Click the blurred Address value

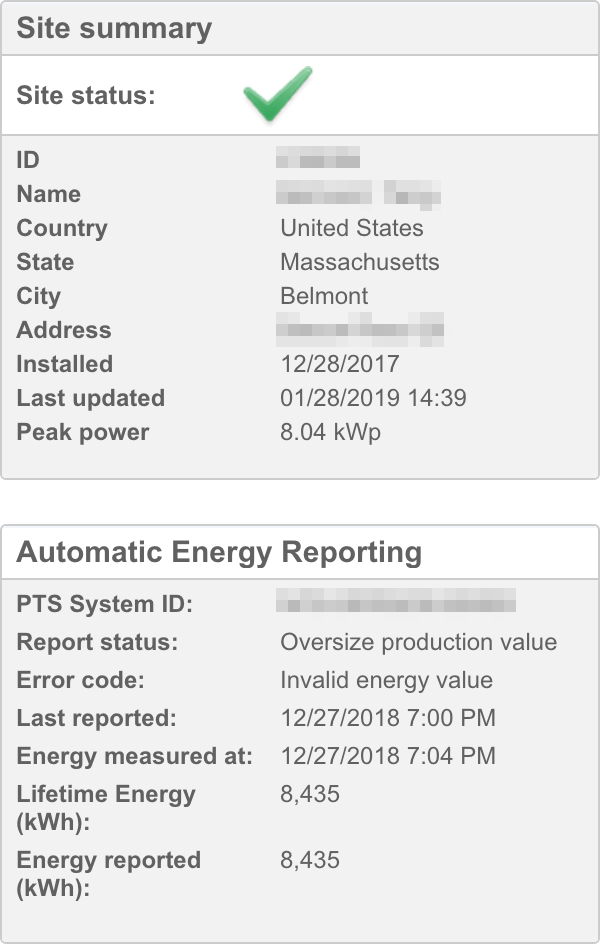361,329
